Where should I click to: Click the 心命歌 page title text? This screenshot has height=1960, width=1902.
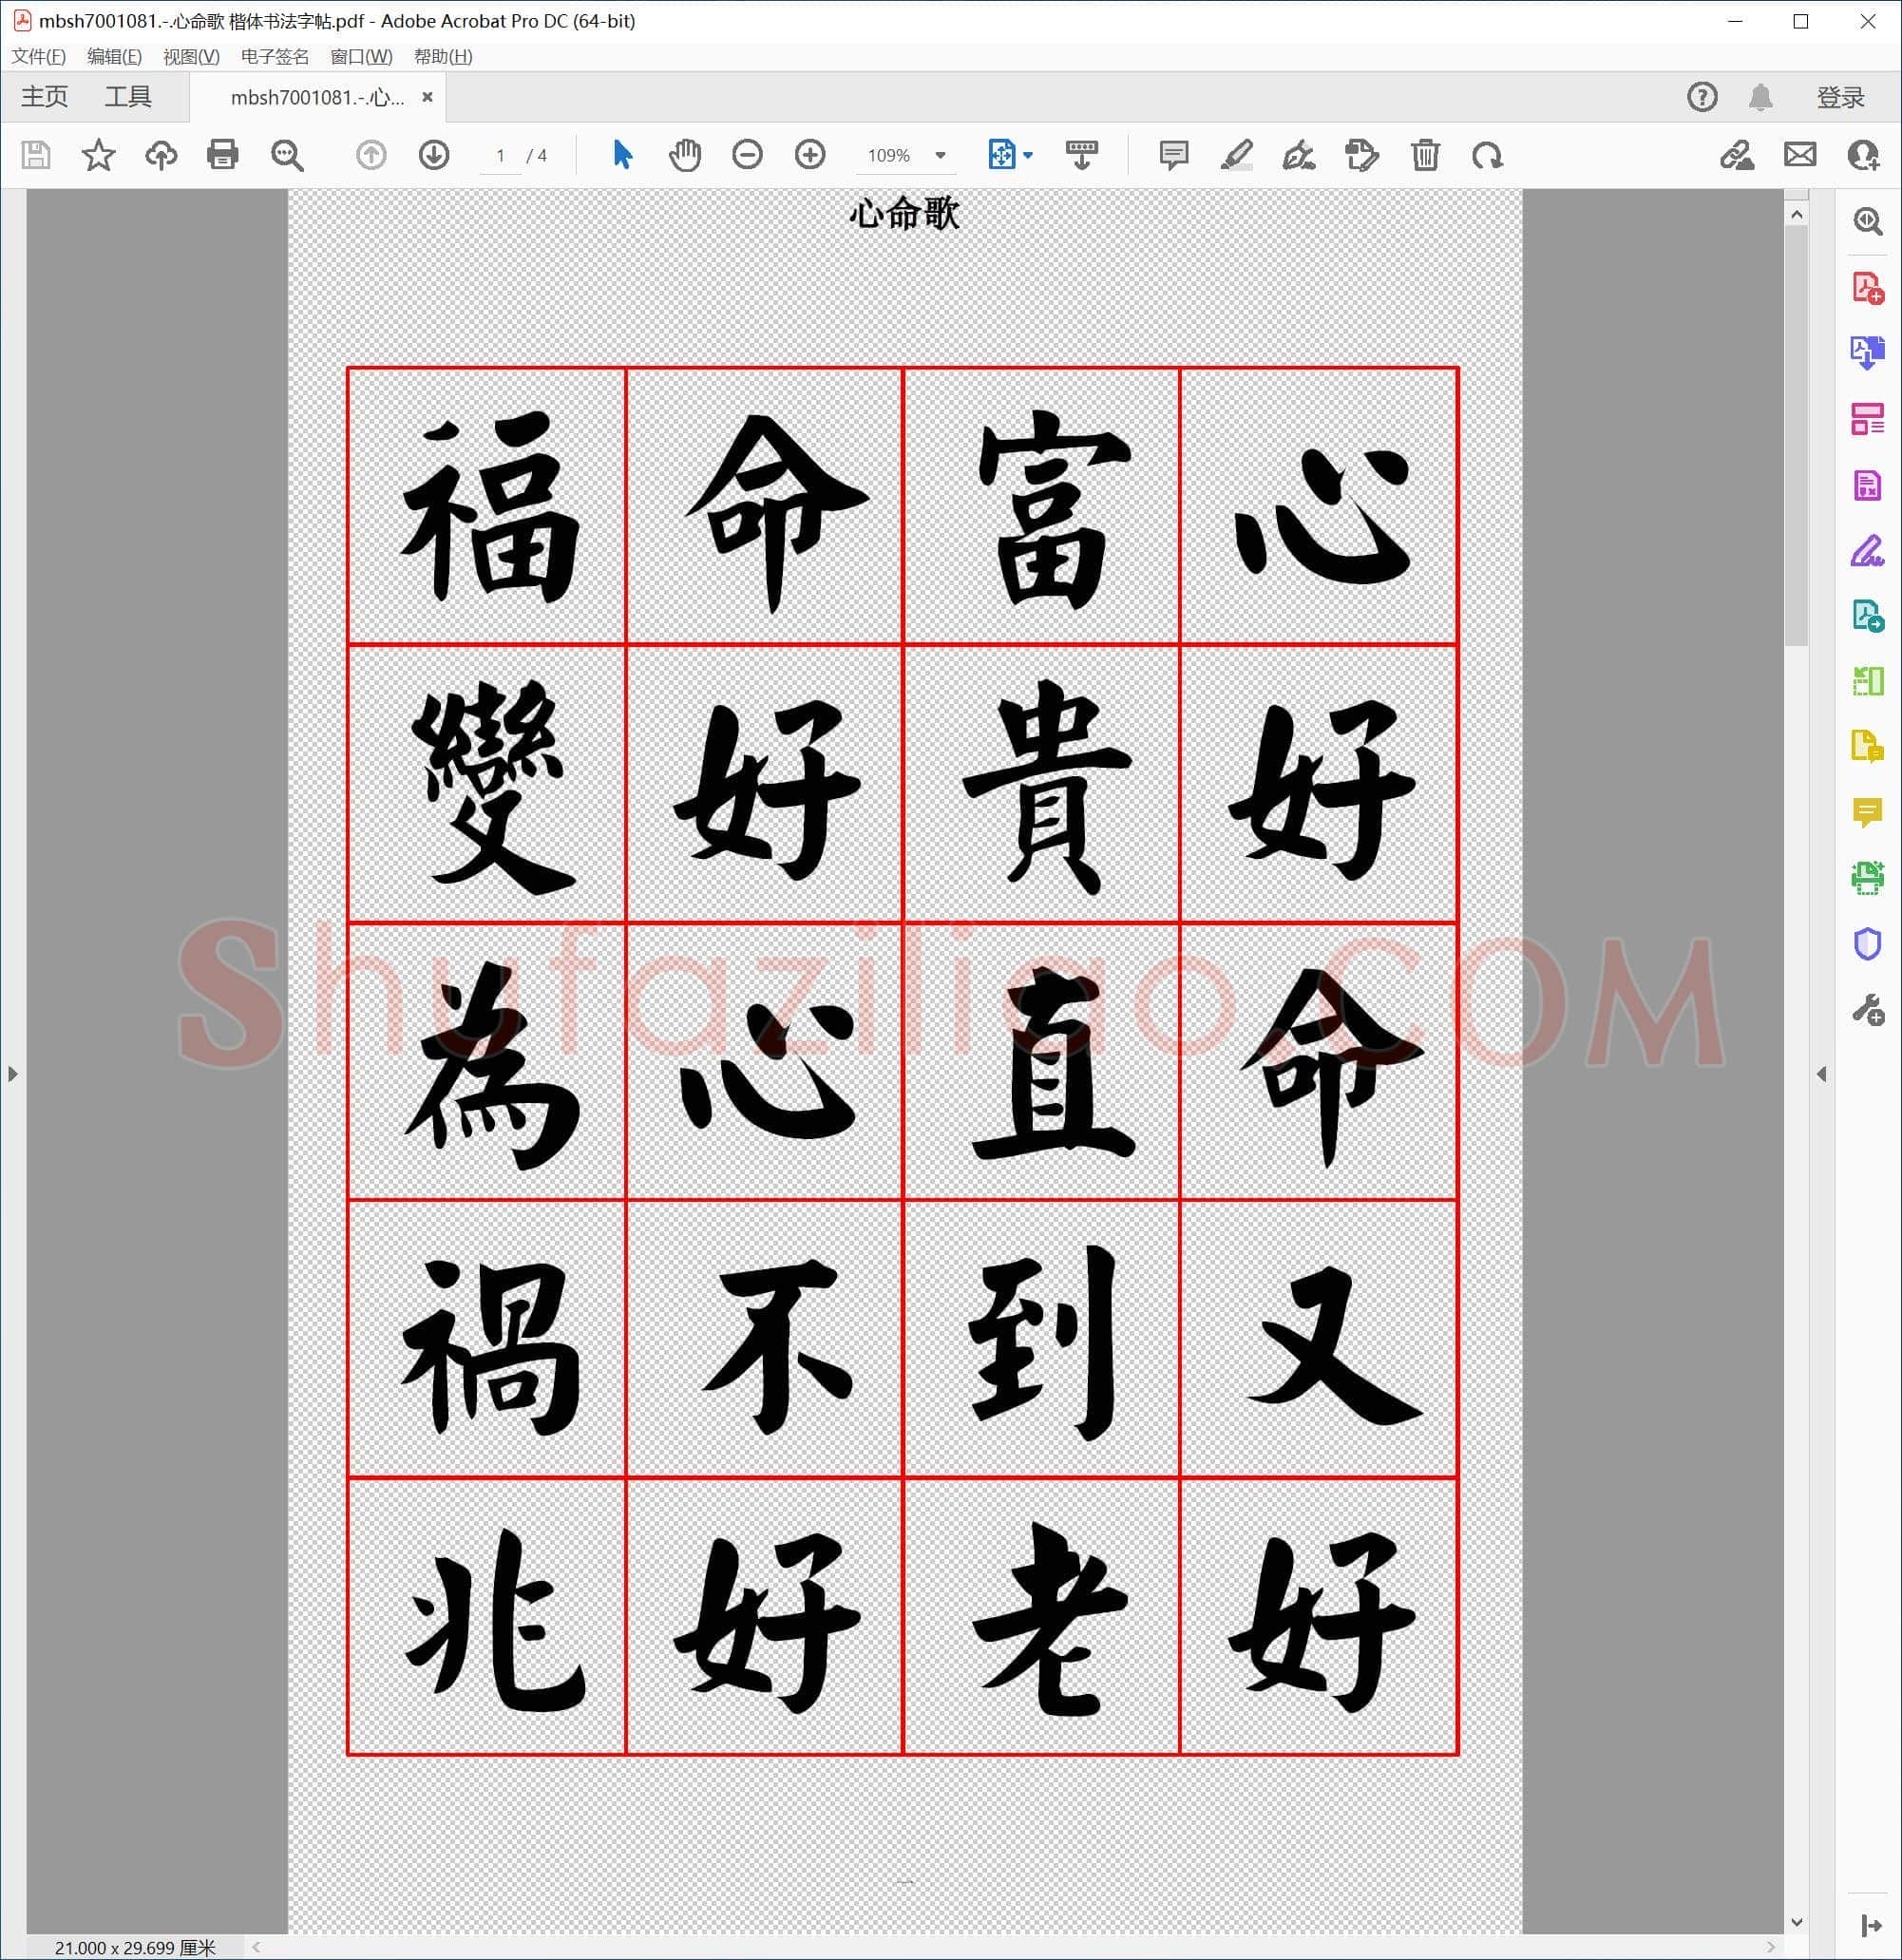point(904,213)
